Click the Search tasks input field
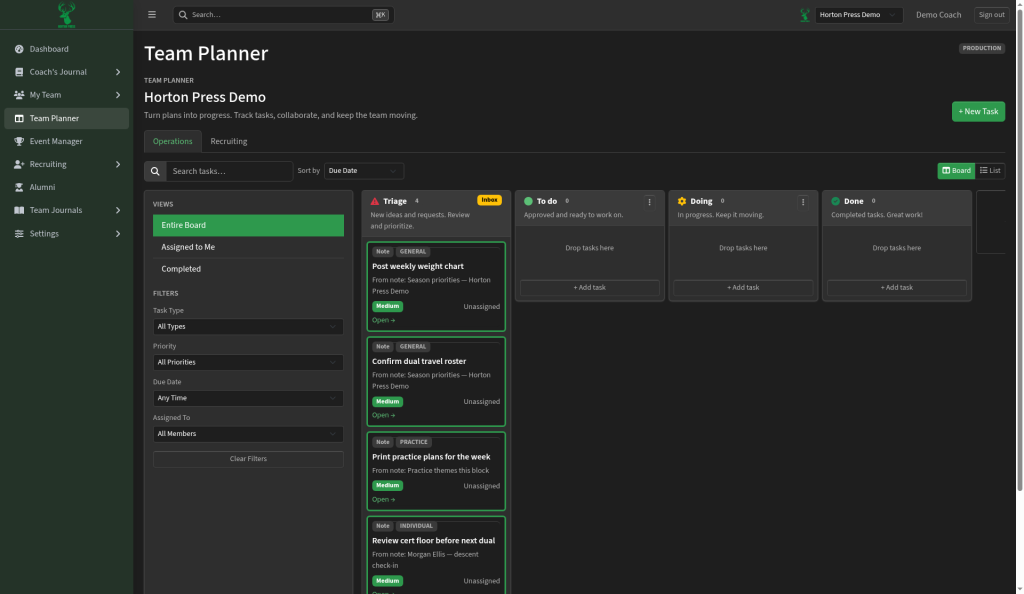The image size is (1024, 594). tap(229, 171)
